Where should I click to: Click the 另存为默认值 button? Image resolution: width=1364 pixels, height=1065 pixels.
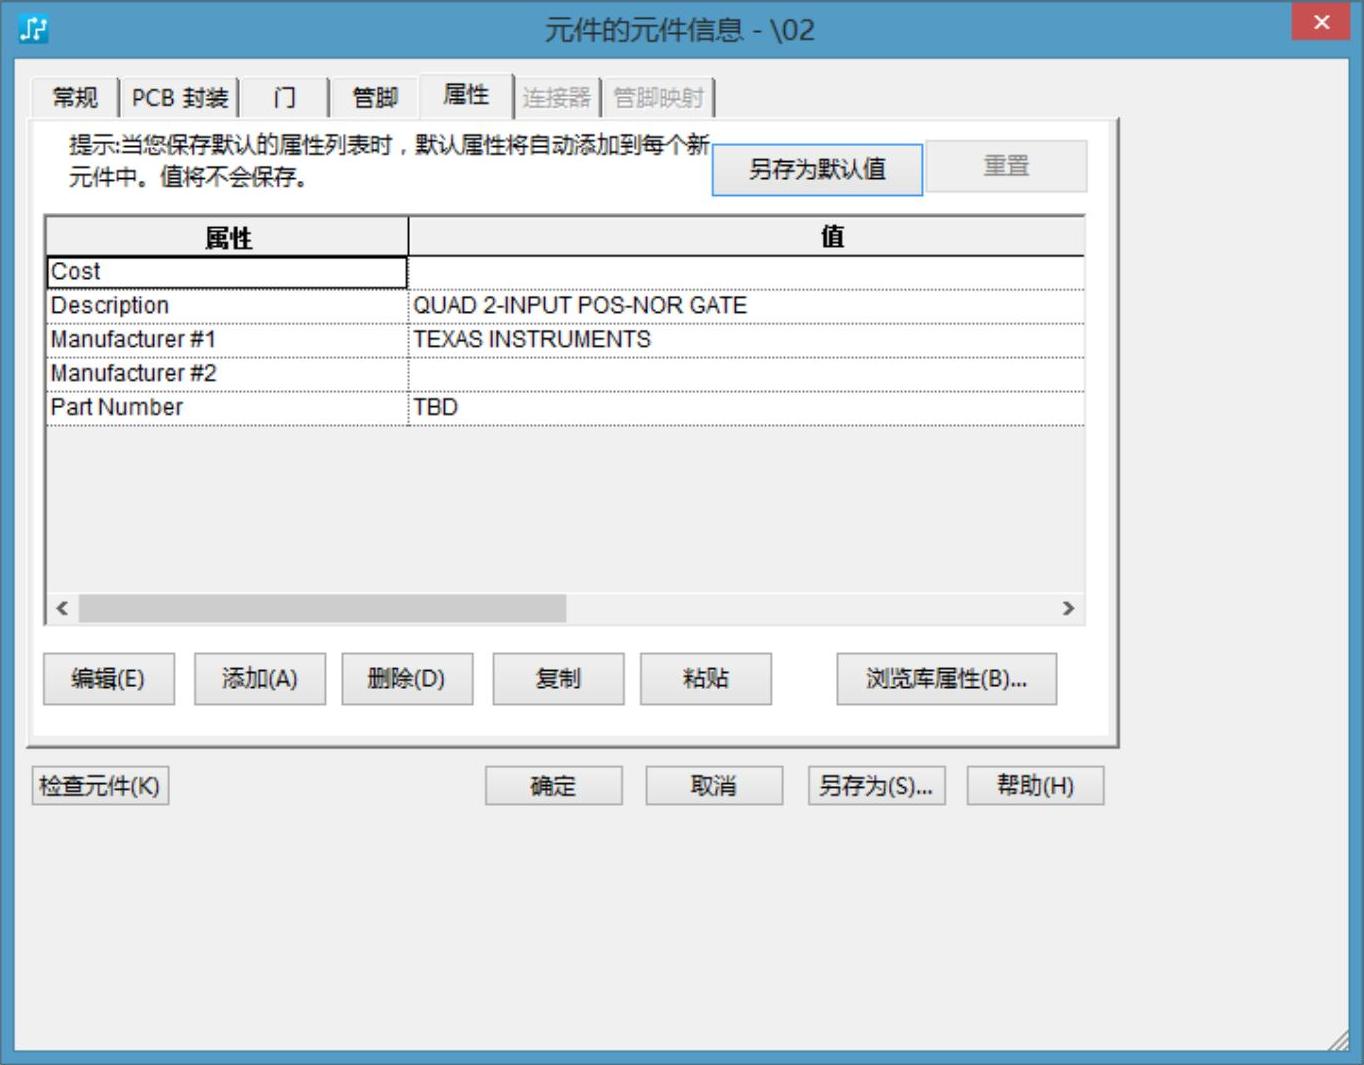(x=817, y=169)
